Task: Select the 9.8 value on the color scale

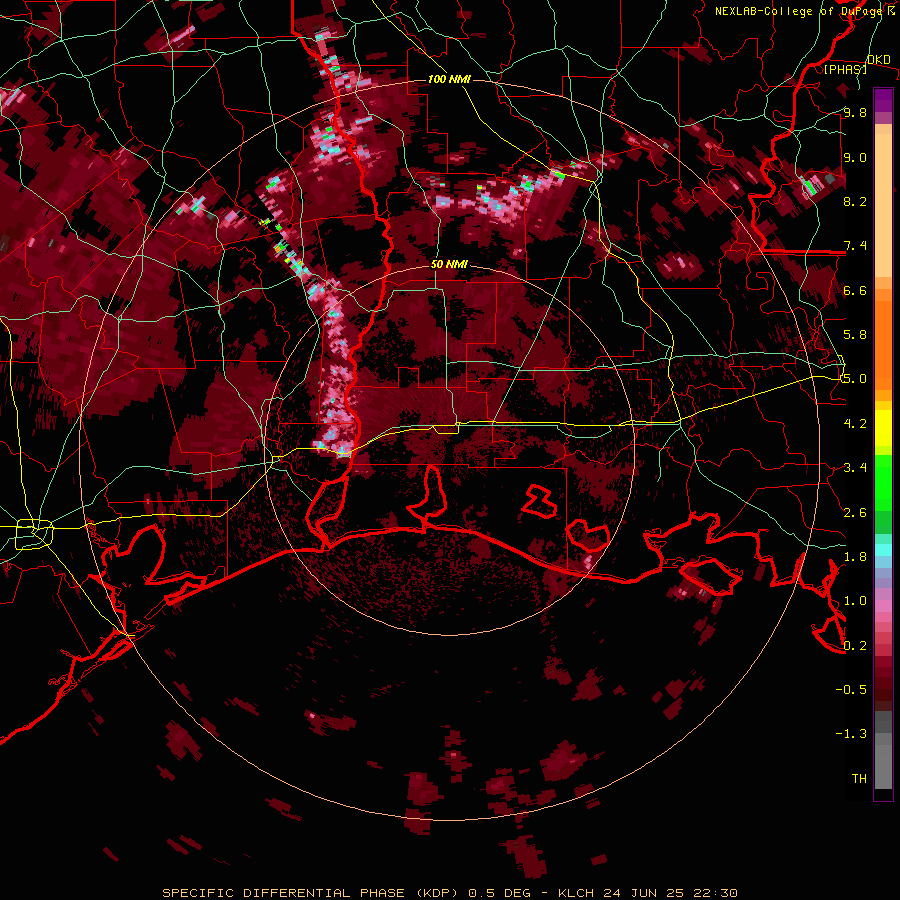Action: click(x=855, y=112)
